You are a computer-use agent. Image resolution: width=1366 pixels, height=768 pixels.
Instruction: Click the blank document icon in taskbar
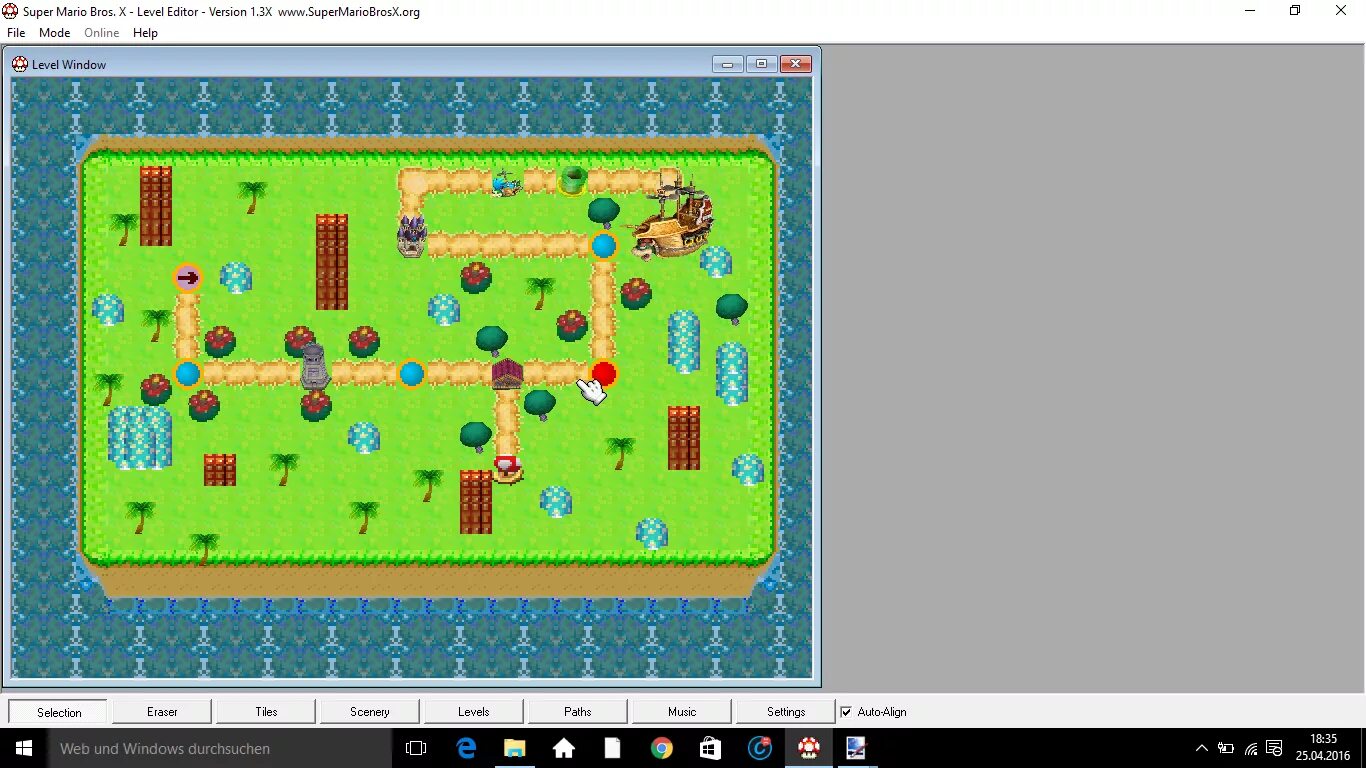click(x=612, y=748)
